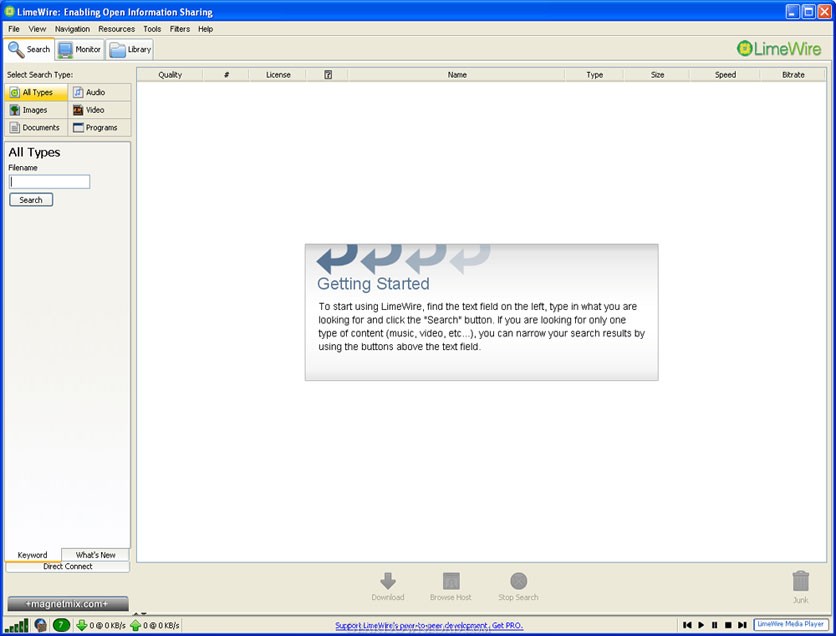Select the Images search type

coord(36,110)
